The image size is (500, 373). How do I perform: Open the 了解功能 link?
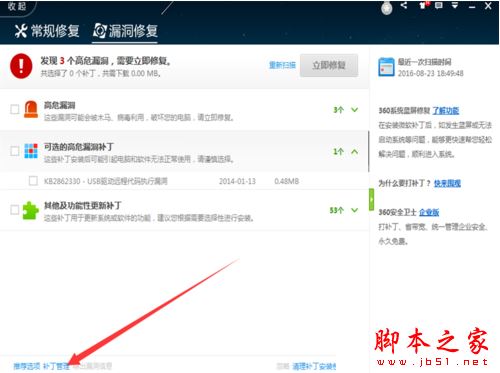tap(446, 110)
